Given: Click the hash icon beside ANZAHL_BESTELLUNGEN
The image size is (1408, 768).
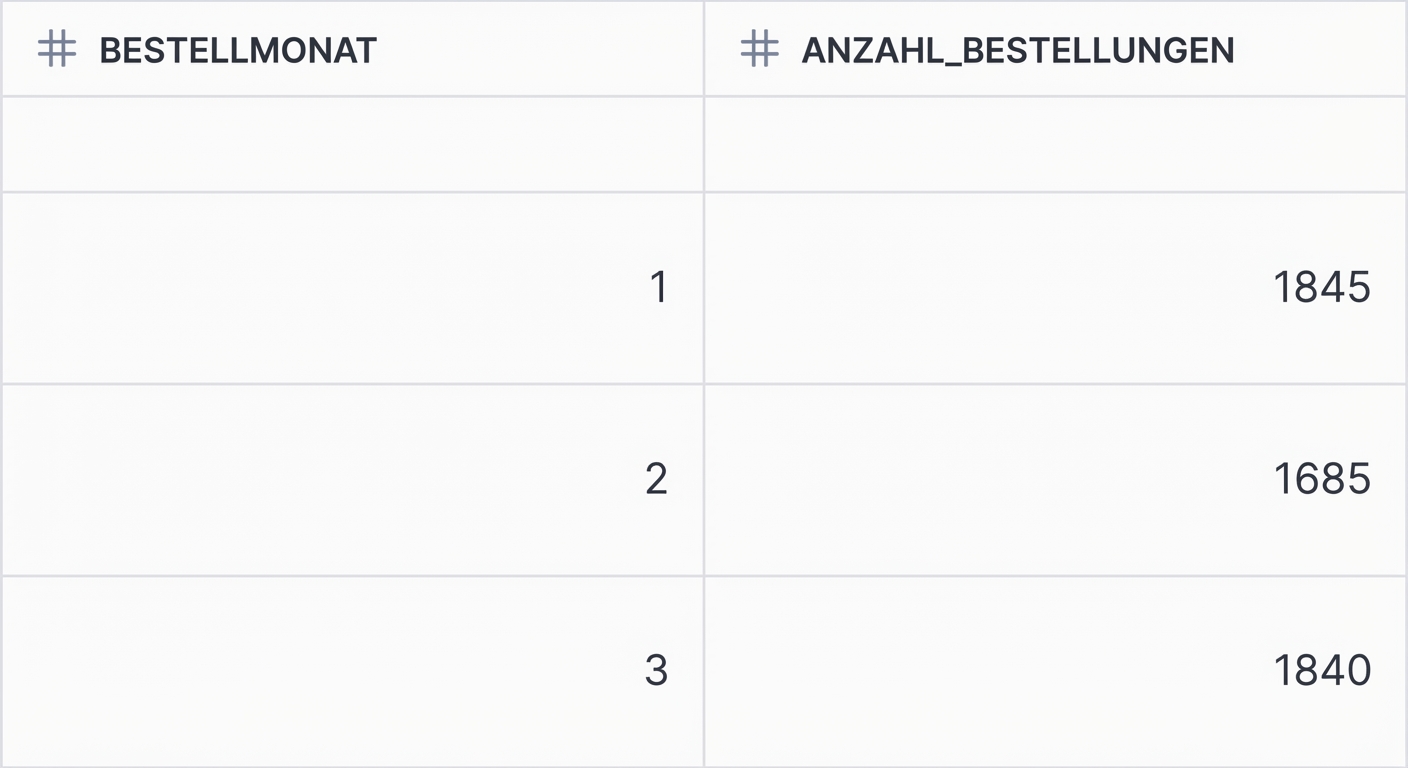Looking at the screenshot, I should click(x=759, y=49).
